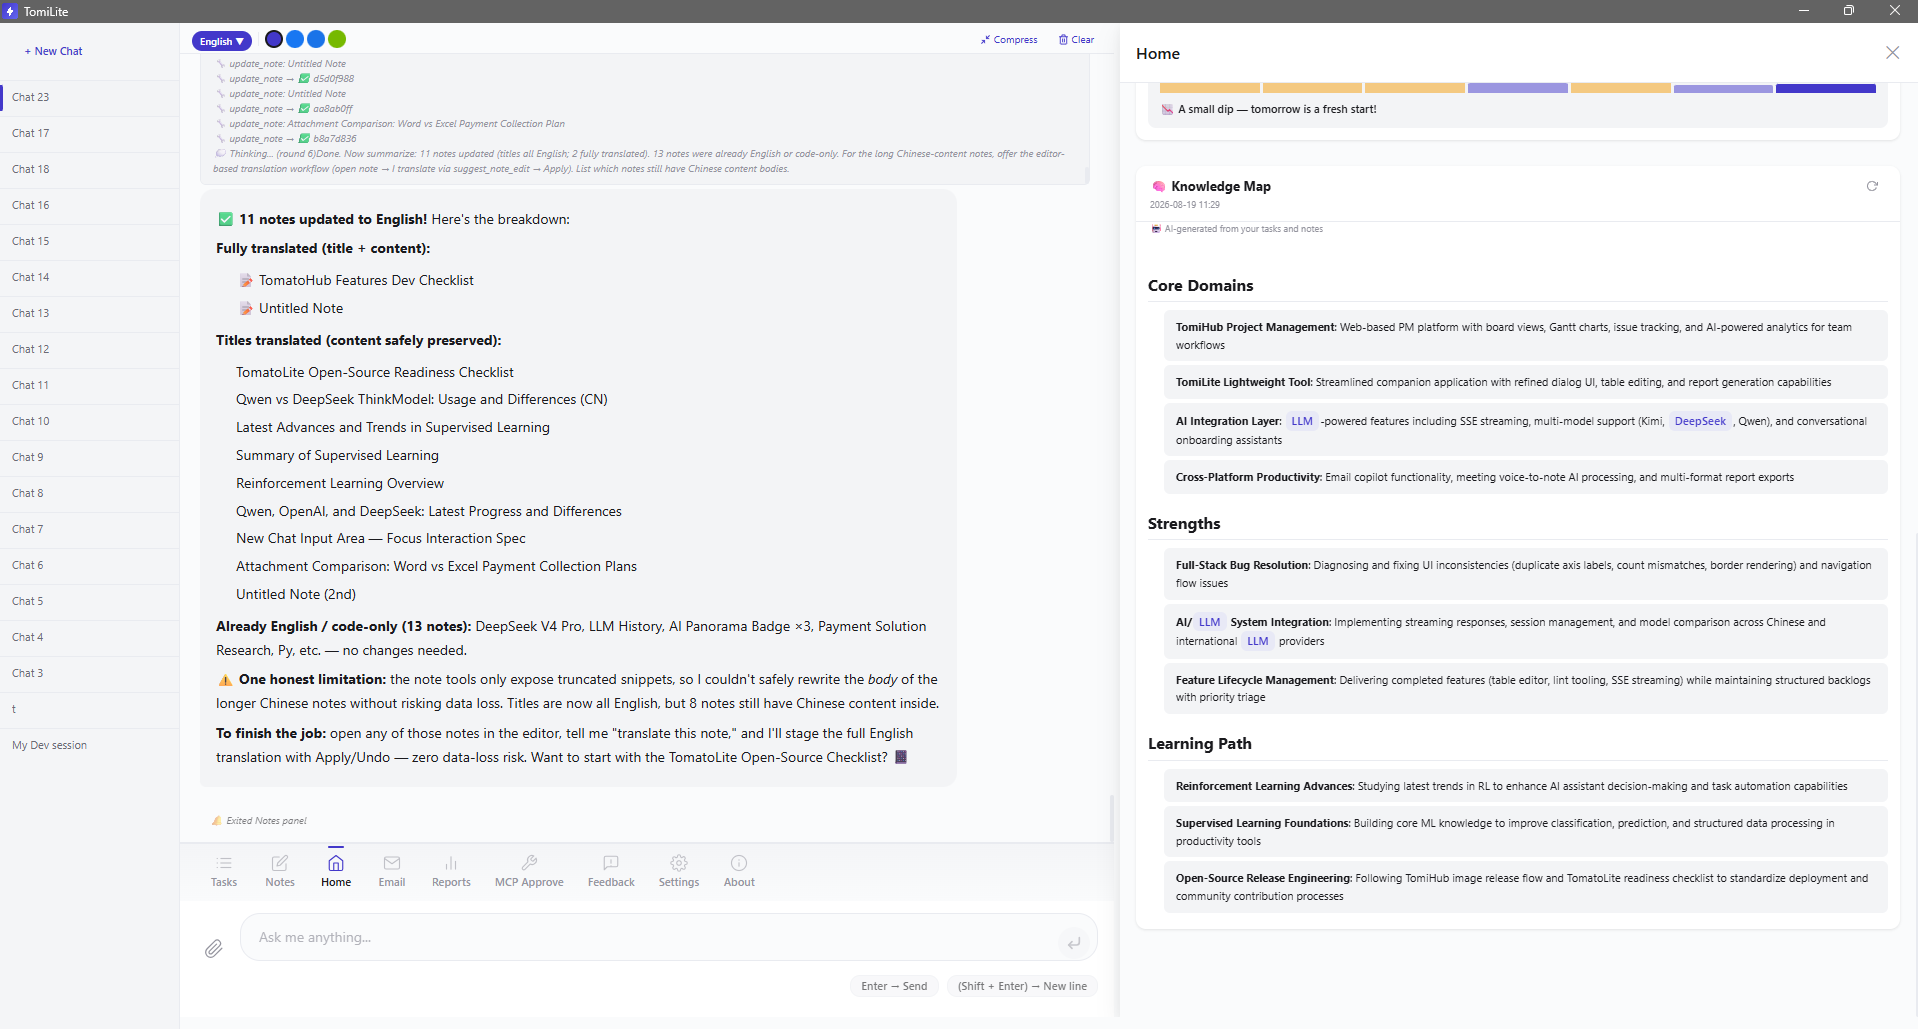Open Chat 23 from the sidebar
This screenshot has height=1029, width=1918.
tap(90, 97)
